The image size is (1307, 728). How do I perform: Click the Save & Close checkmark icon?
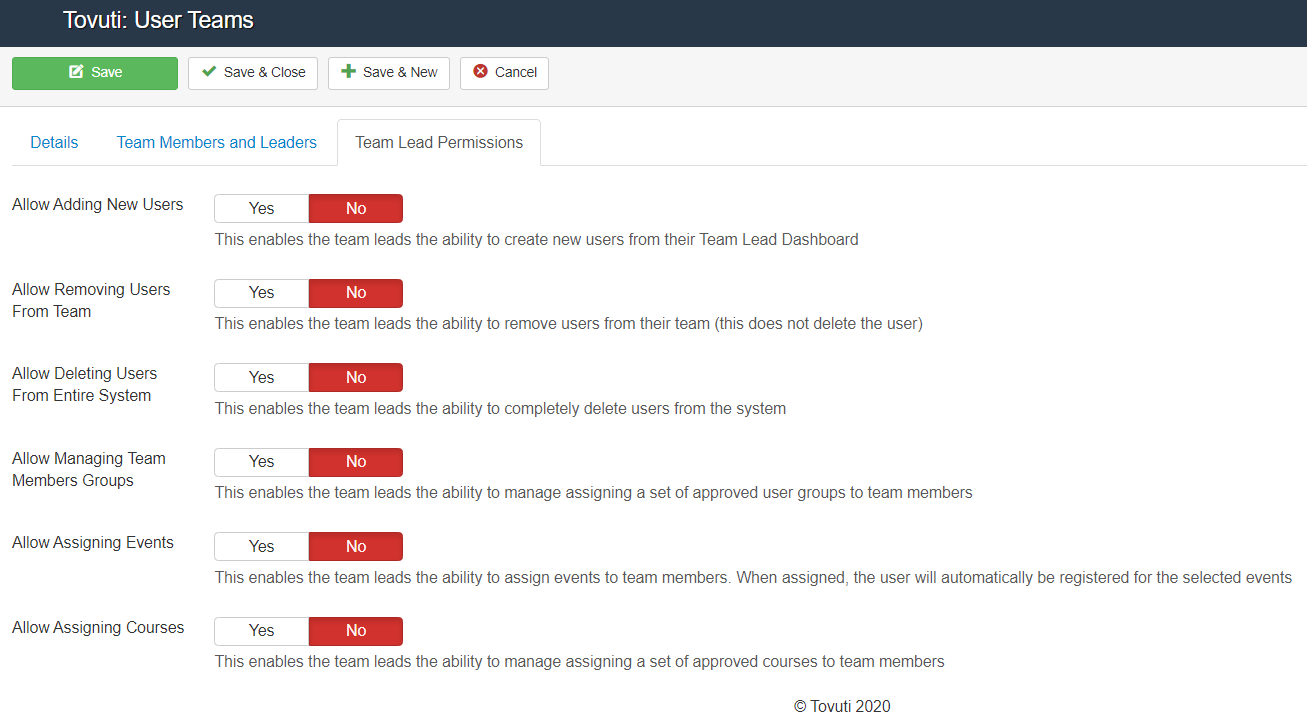(209, 72)
